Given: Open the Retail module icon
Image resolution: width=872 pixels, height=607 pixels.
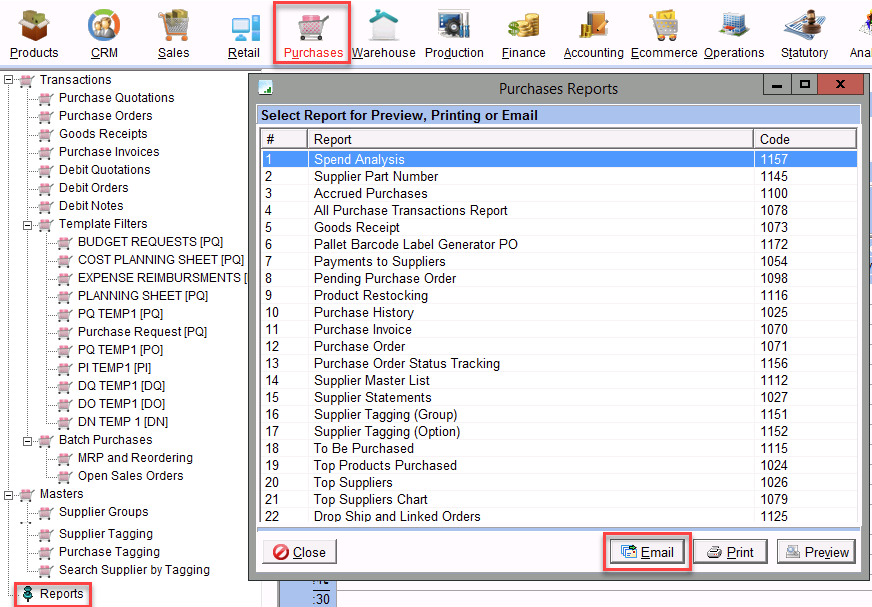Looking at the screenshot, I should click(244, 32).
